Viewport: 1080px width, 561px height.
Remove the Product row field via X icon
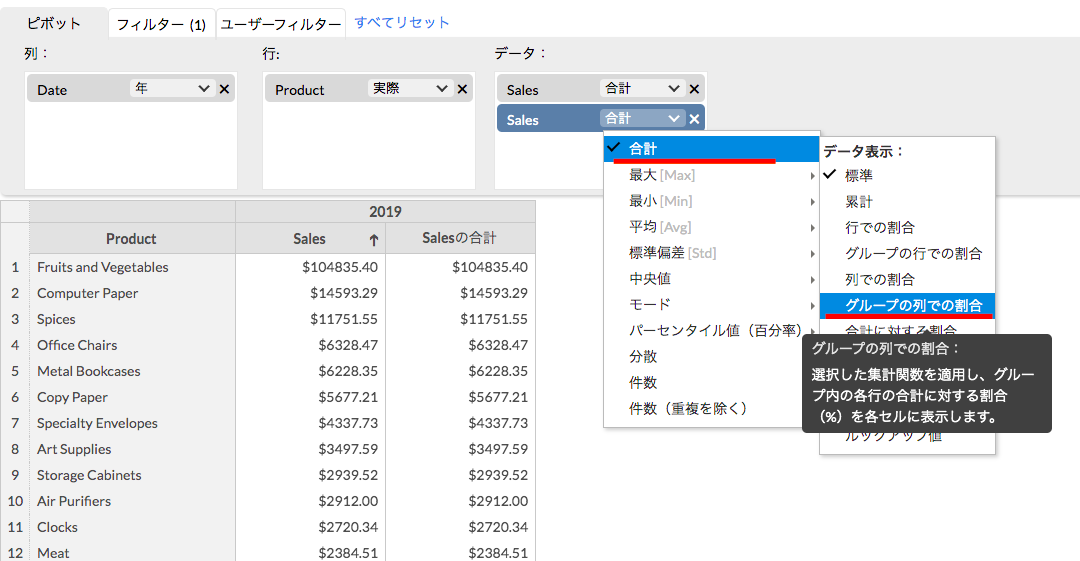(462, 89)
